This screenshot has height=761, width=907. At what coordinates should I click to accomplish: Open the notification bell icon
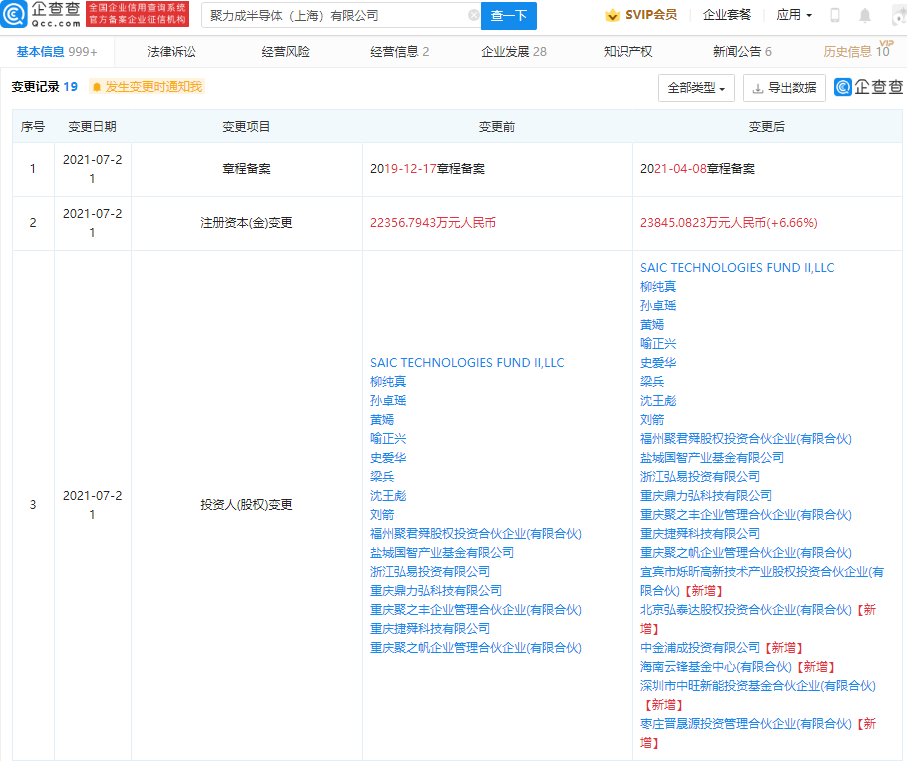tap(864, 16)
